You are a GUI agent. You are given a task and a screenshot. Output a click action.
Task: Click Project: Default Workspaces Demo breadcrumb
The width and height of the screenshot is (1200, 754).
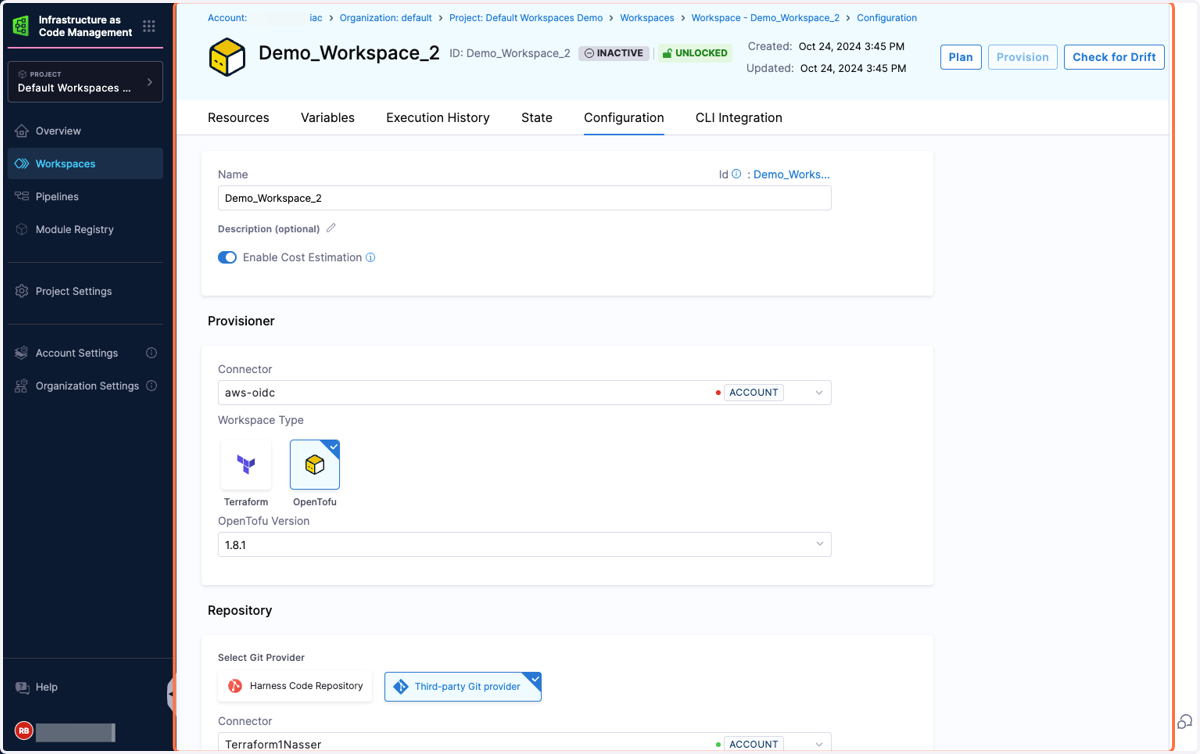point(526,18)
